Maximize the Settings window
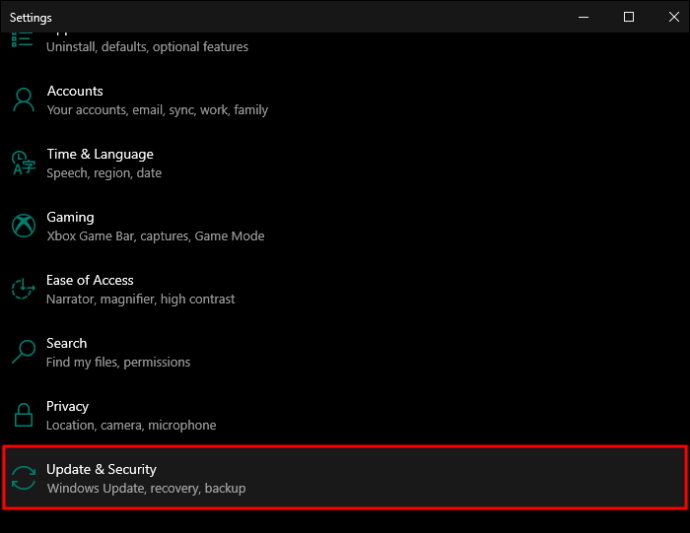Image resolution: width=690 pixels, height=533 pixels. click(628, 17)
